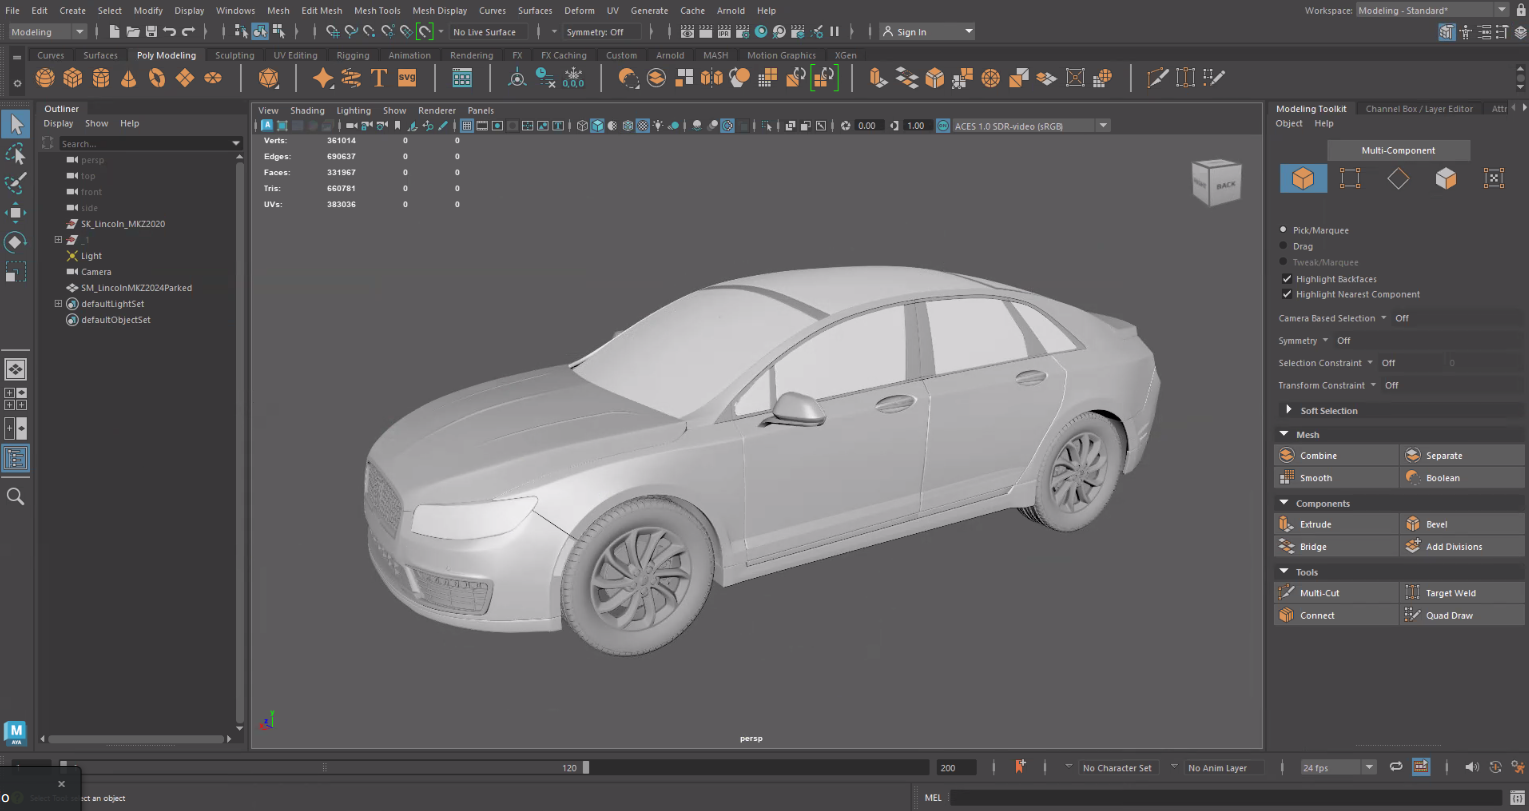Click the SVG creation icon on the shelf
Image resolution: width=1529 pixels, height=811 pixels.
point(407,77)
